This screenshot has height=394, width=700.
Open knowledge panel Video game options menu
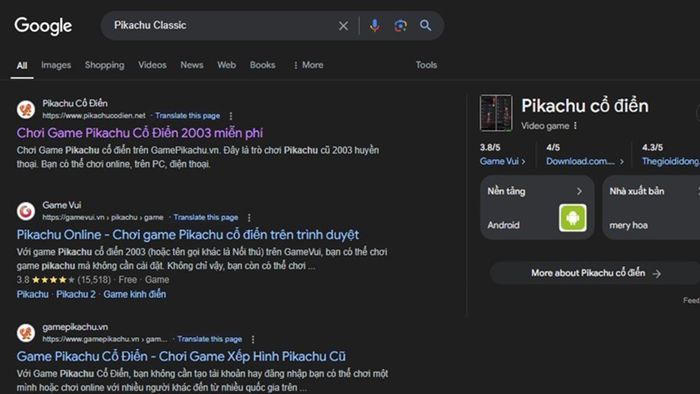575,126
